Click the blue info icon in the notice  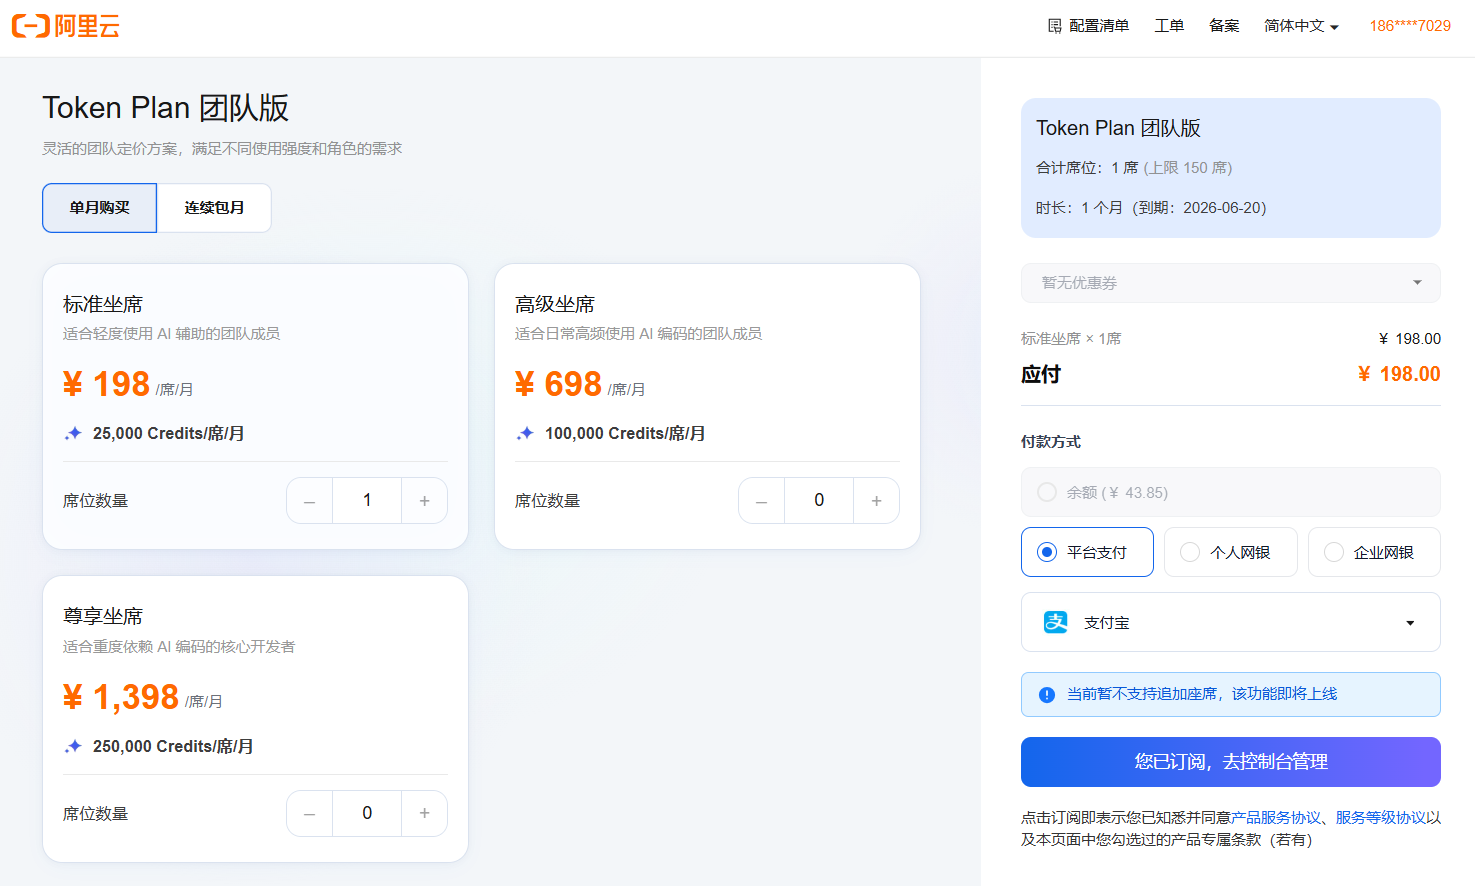[x=1047, y=695]
